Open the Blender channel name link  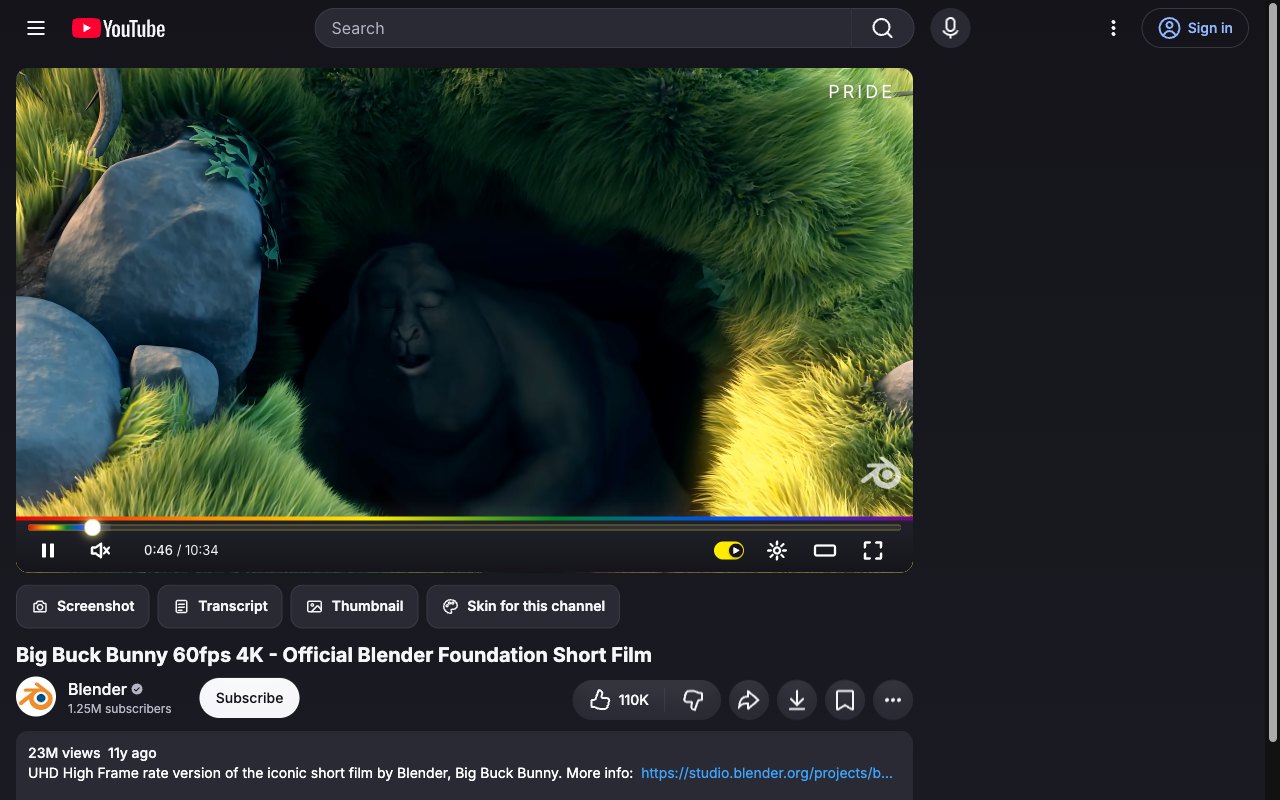97,689
